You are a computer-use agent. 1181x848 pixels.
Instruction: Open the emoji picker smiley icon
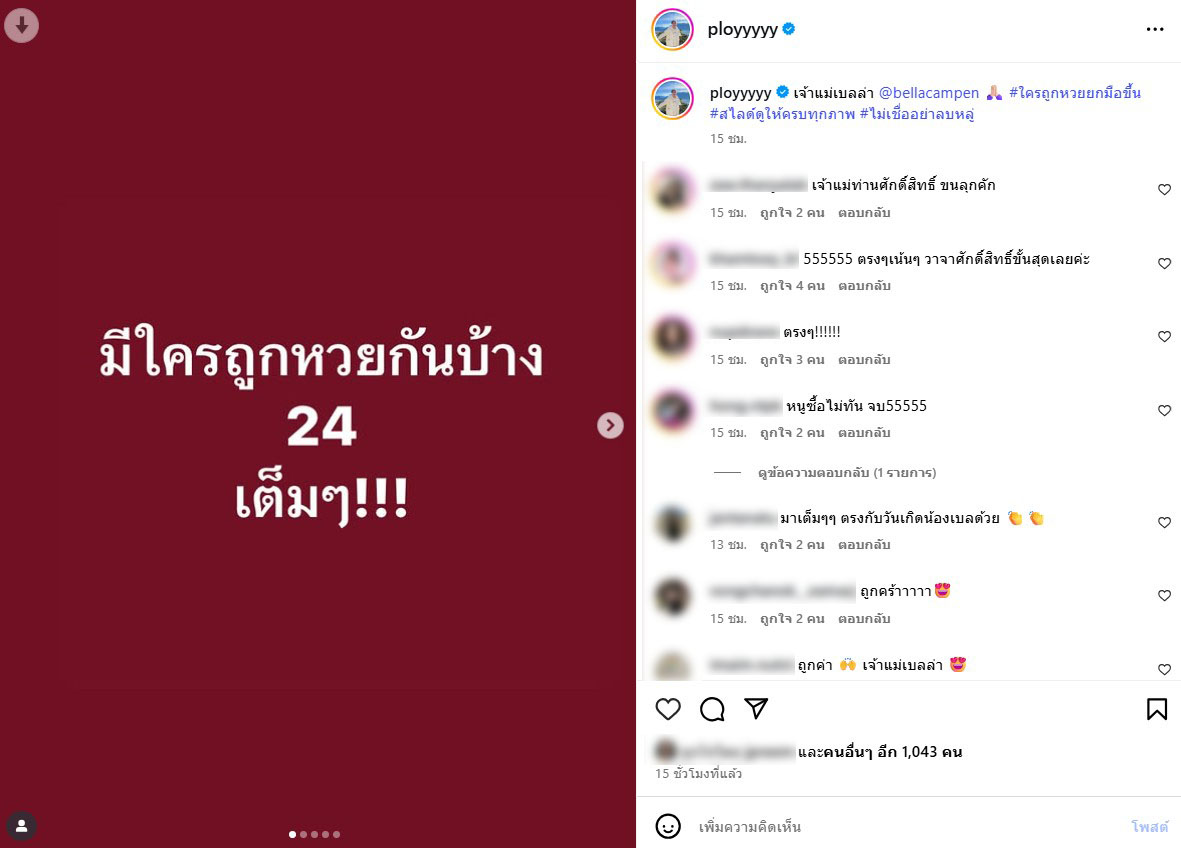[668, 826]
